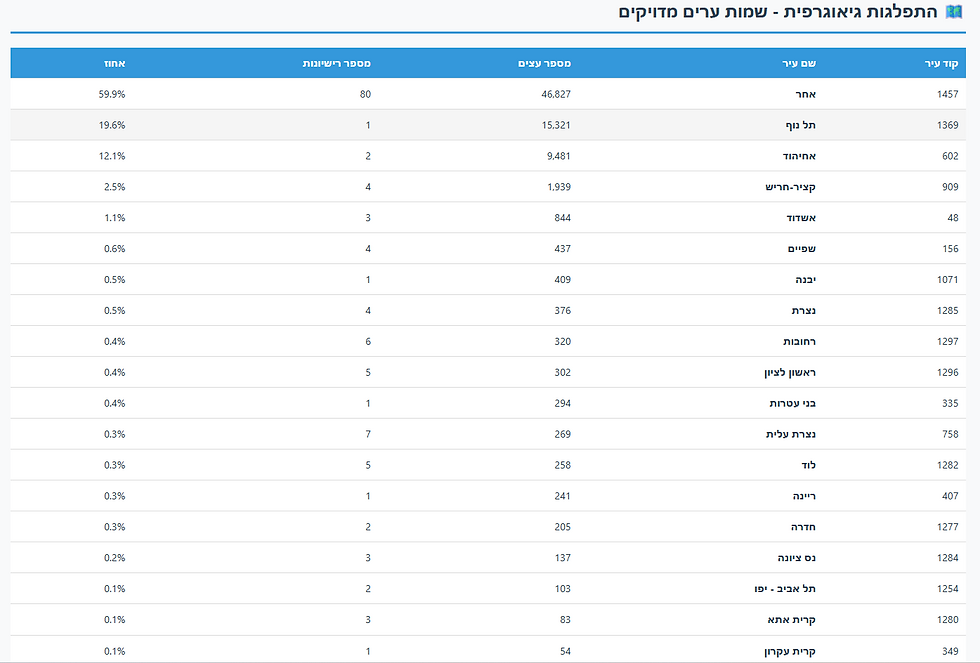
Task: Click the 'מספר עצים' column header
Action: click(544, 63)
